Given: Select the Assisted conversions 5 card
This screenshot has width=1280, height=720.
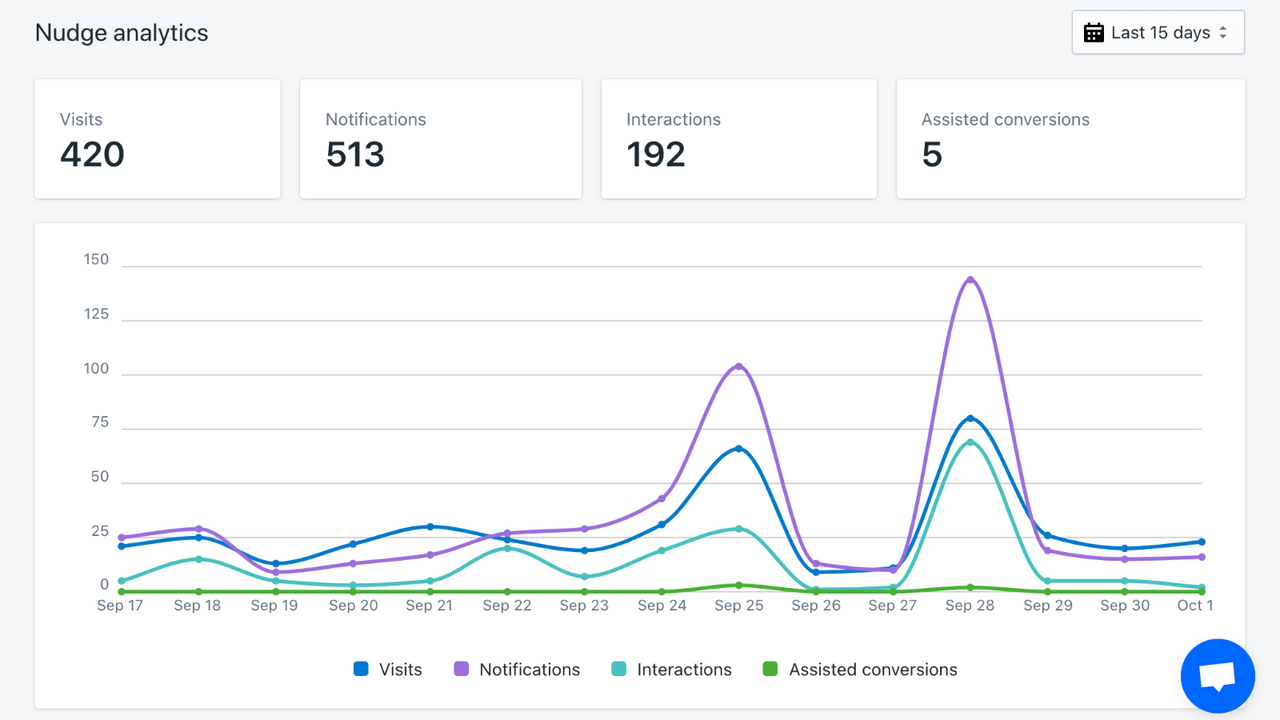Looking at the screenshot, I should click(x=1071, y=139).
